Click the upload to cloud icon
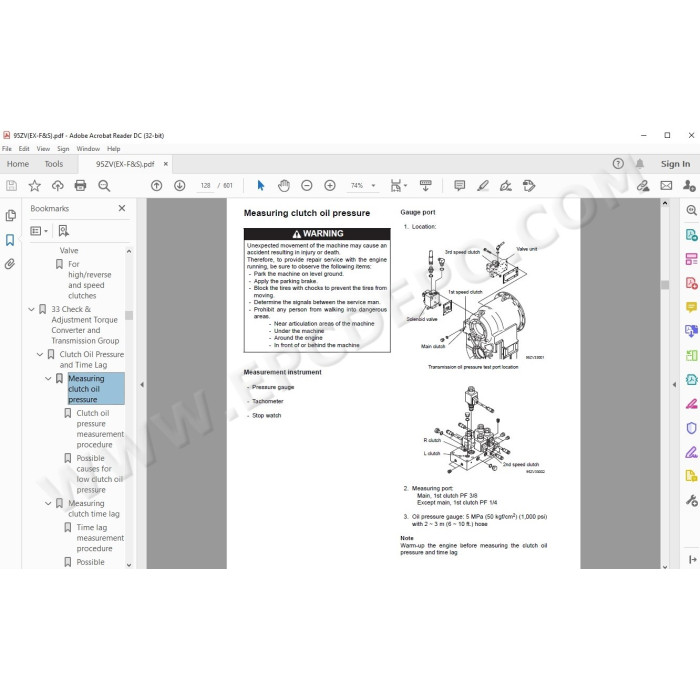 [x=58, y=186]
